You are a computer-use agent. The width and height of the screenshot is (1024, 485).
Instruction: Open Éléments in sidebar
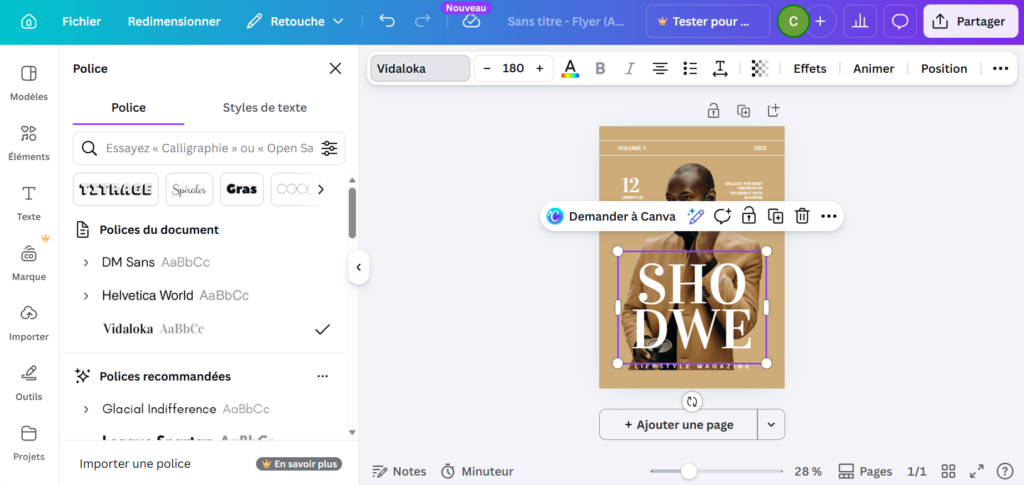(x=29, y=142)
